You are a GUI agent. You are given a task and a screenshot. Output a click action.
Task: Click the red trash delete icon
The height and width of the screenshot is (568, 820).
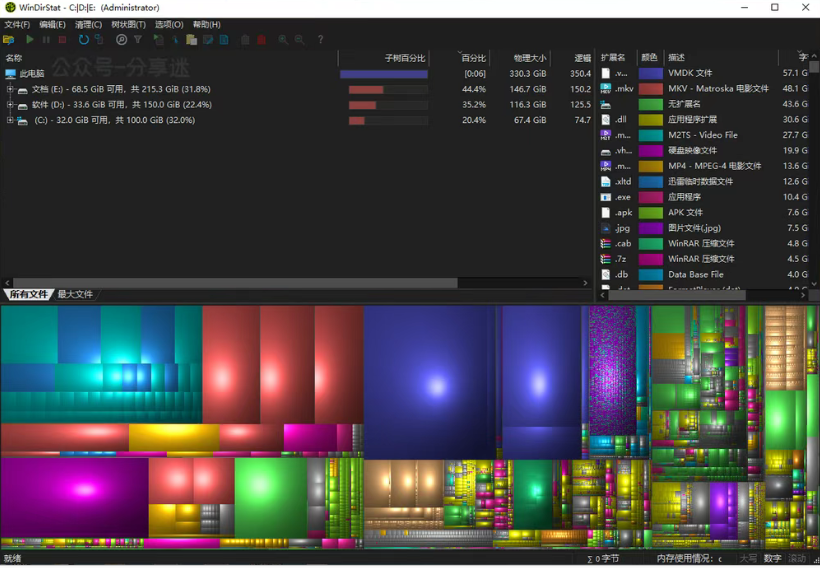tap(261, 40)
